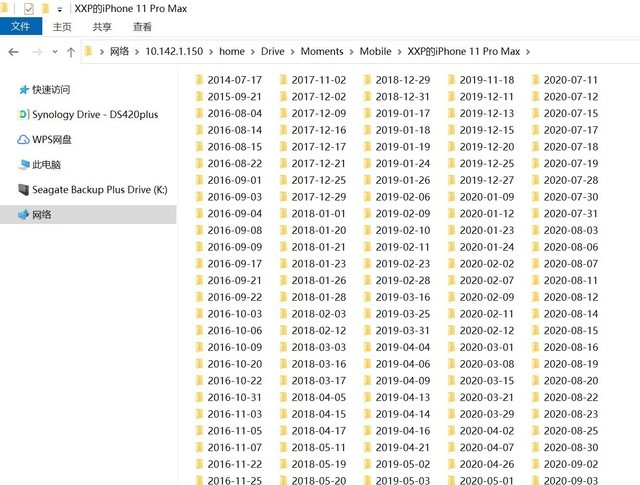Screen dimensions: 640x485
Task: Click Moments breadcrumb segment
Action: click(322, 51)
